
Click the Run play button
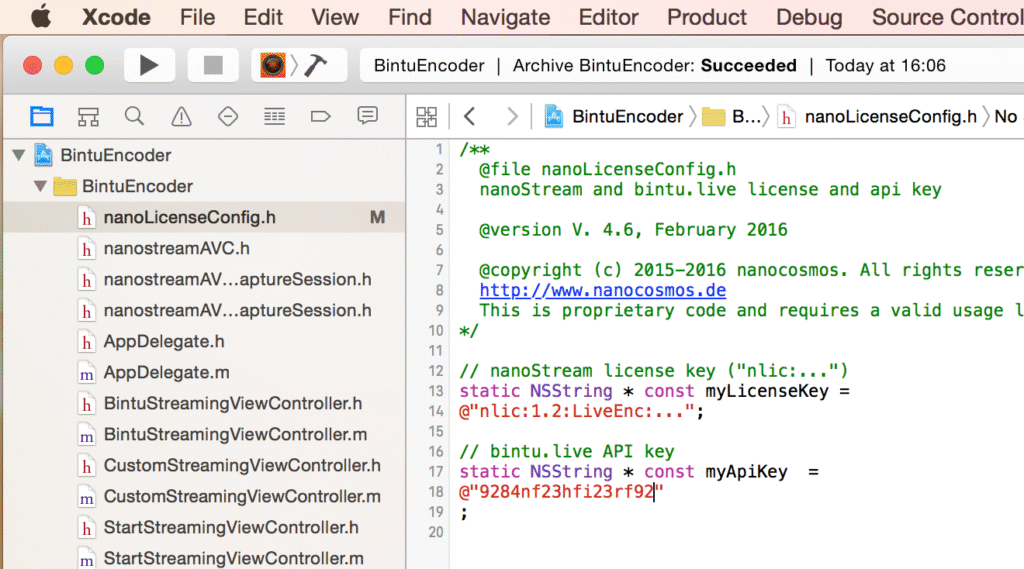pos(149,66)
